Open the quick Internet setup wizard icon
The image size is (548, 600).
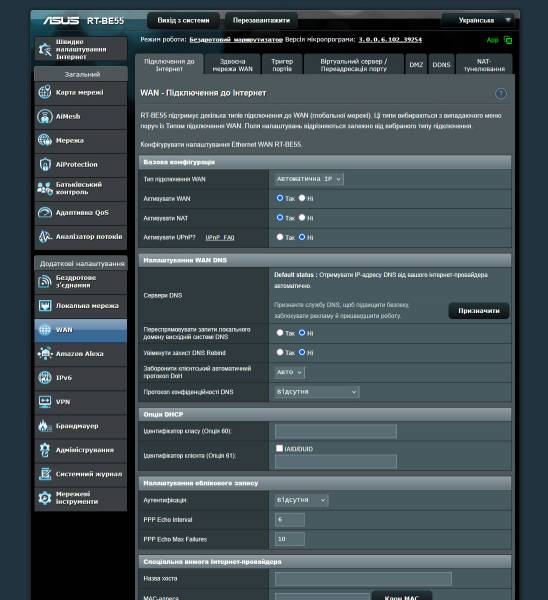point(45,49)
